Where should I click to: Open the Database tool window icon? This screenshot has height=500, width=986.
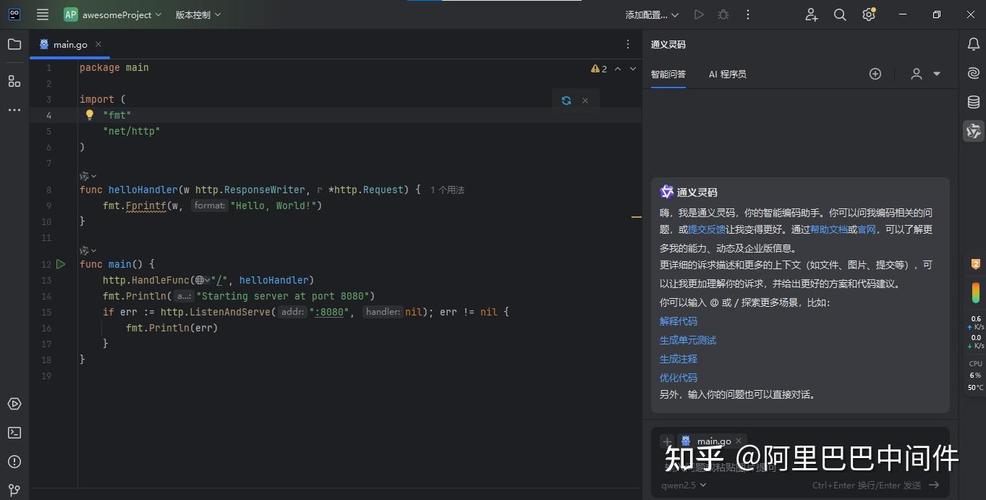tap(973, 102)
